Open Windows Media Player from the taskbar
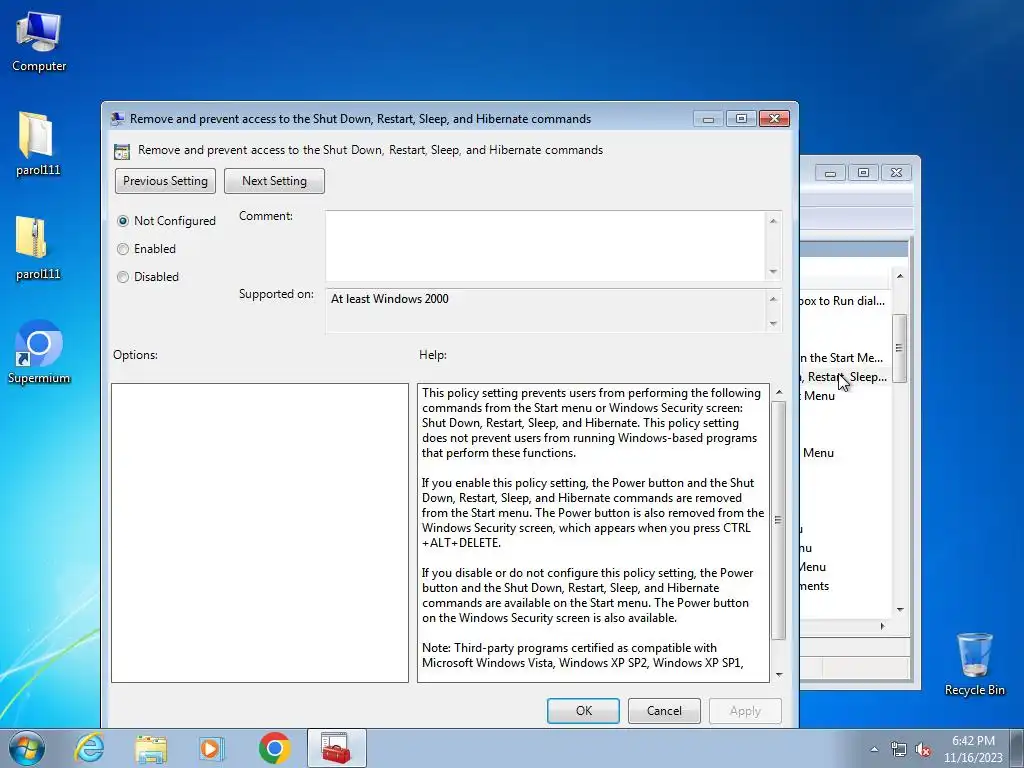The width and height of the screenshot is (1024, 768). [x=212, y=748]
